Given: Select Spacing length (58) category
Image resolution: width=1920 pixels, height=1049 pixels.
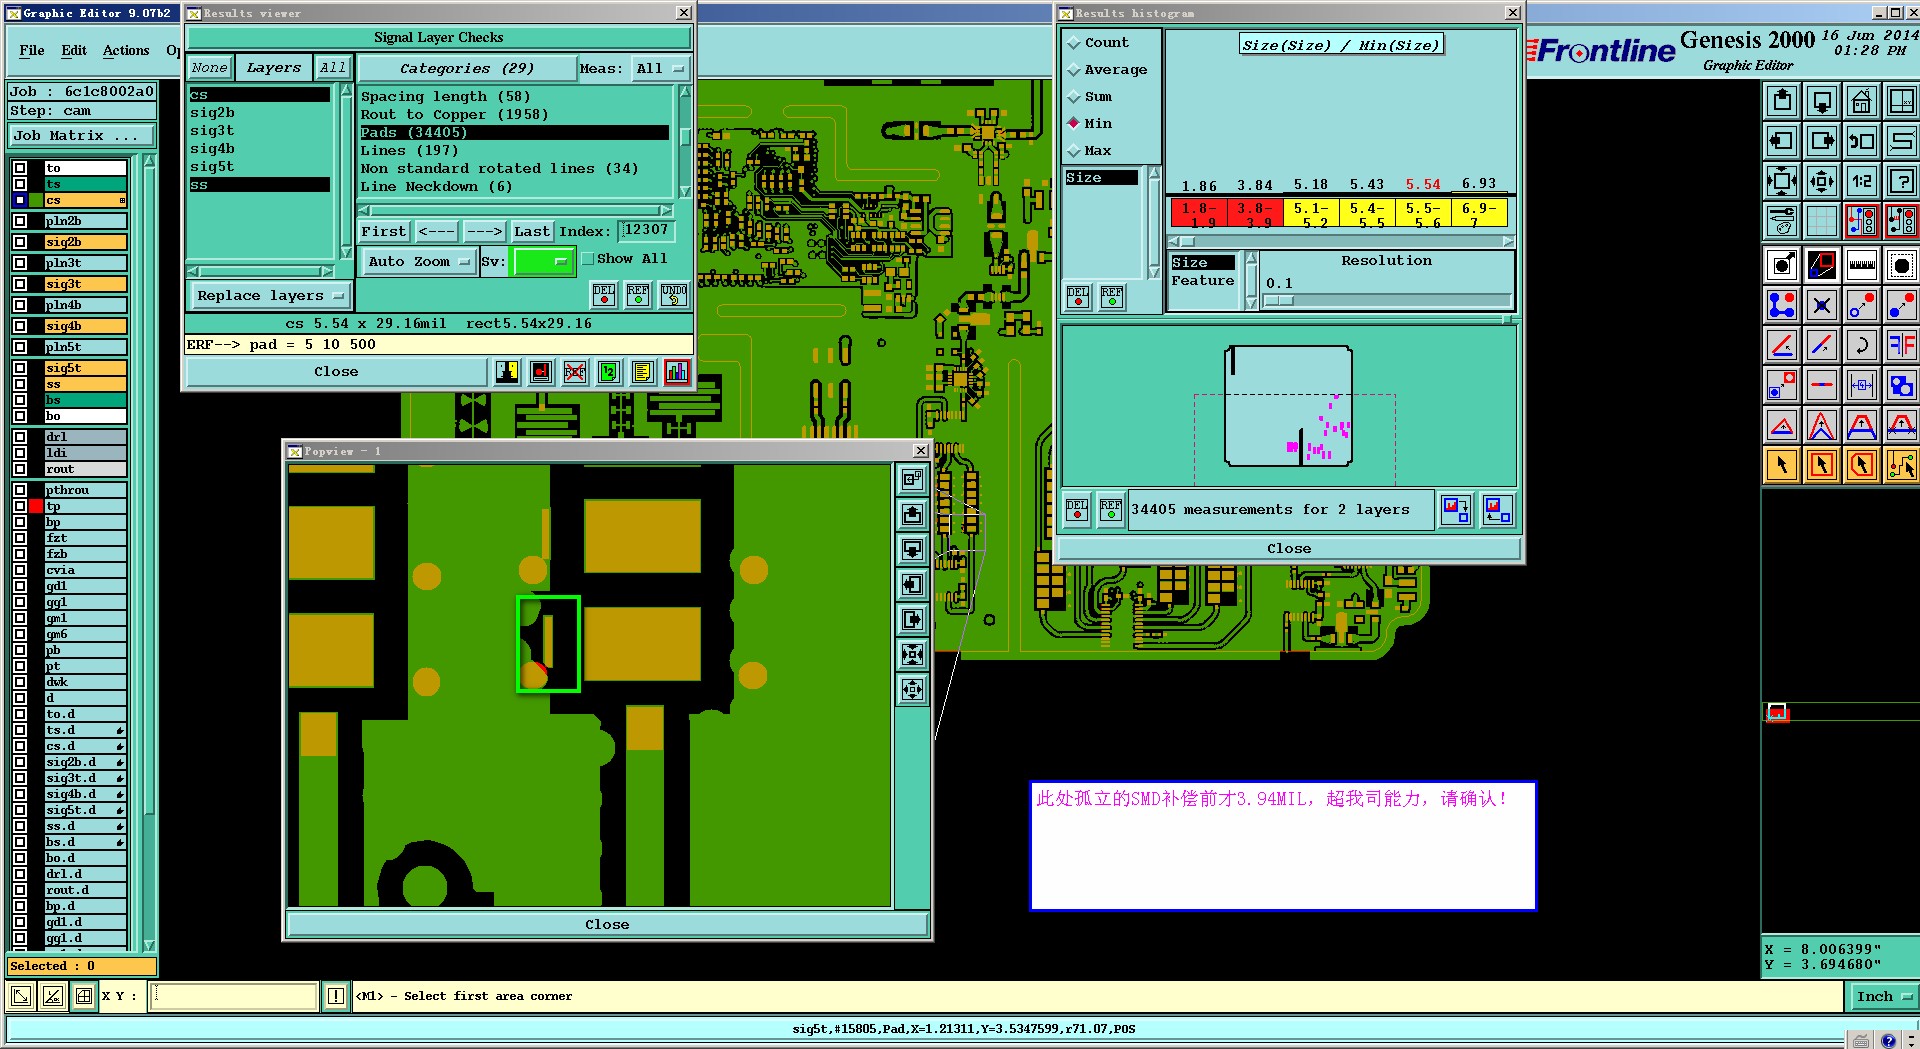Looking at the screenshot, I should click(445, 97).
